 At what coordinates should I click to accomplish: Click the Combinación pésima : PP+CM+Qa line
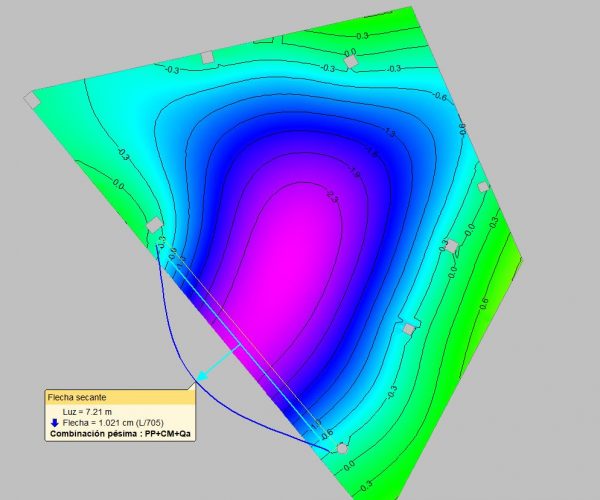click(120, 435)
